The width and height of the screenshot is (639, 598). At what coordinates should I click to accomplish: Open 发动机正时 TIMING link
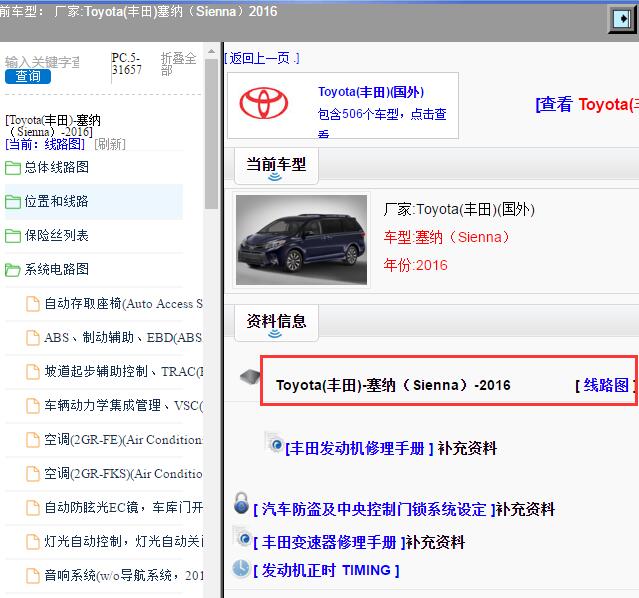tap(326, 570)
